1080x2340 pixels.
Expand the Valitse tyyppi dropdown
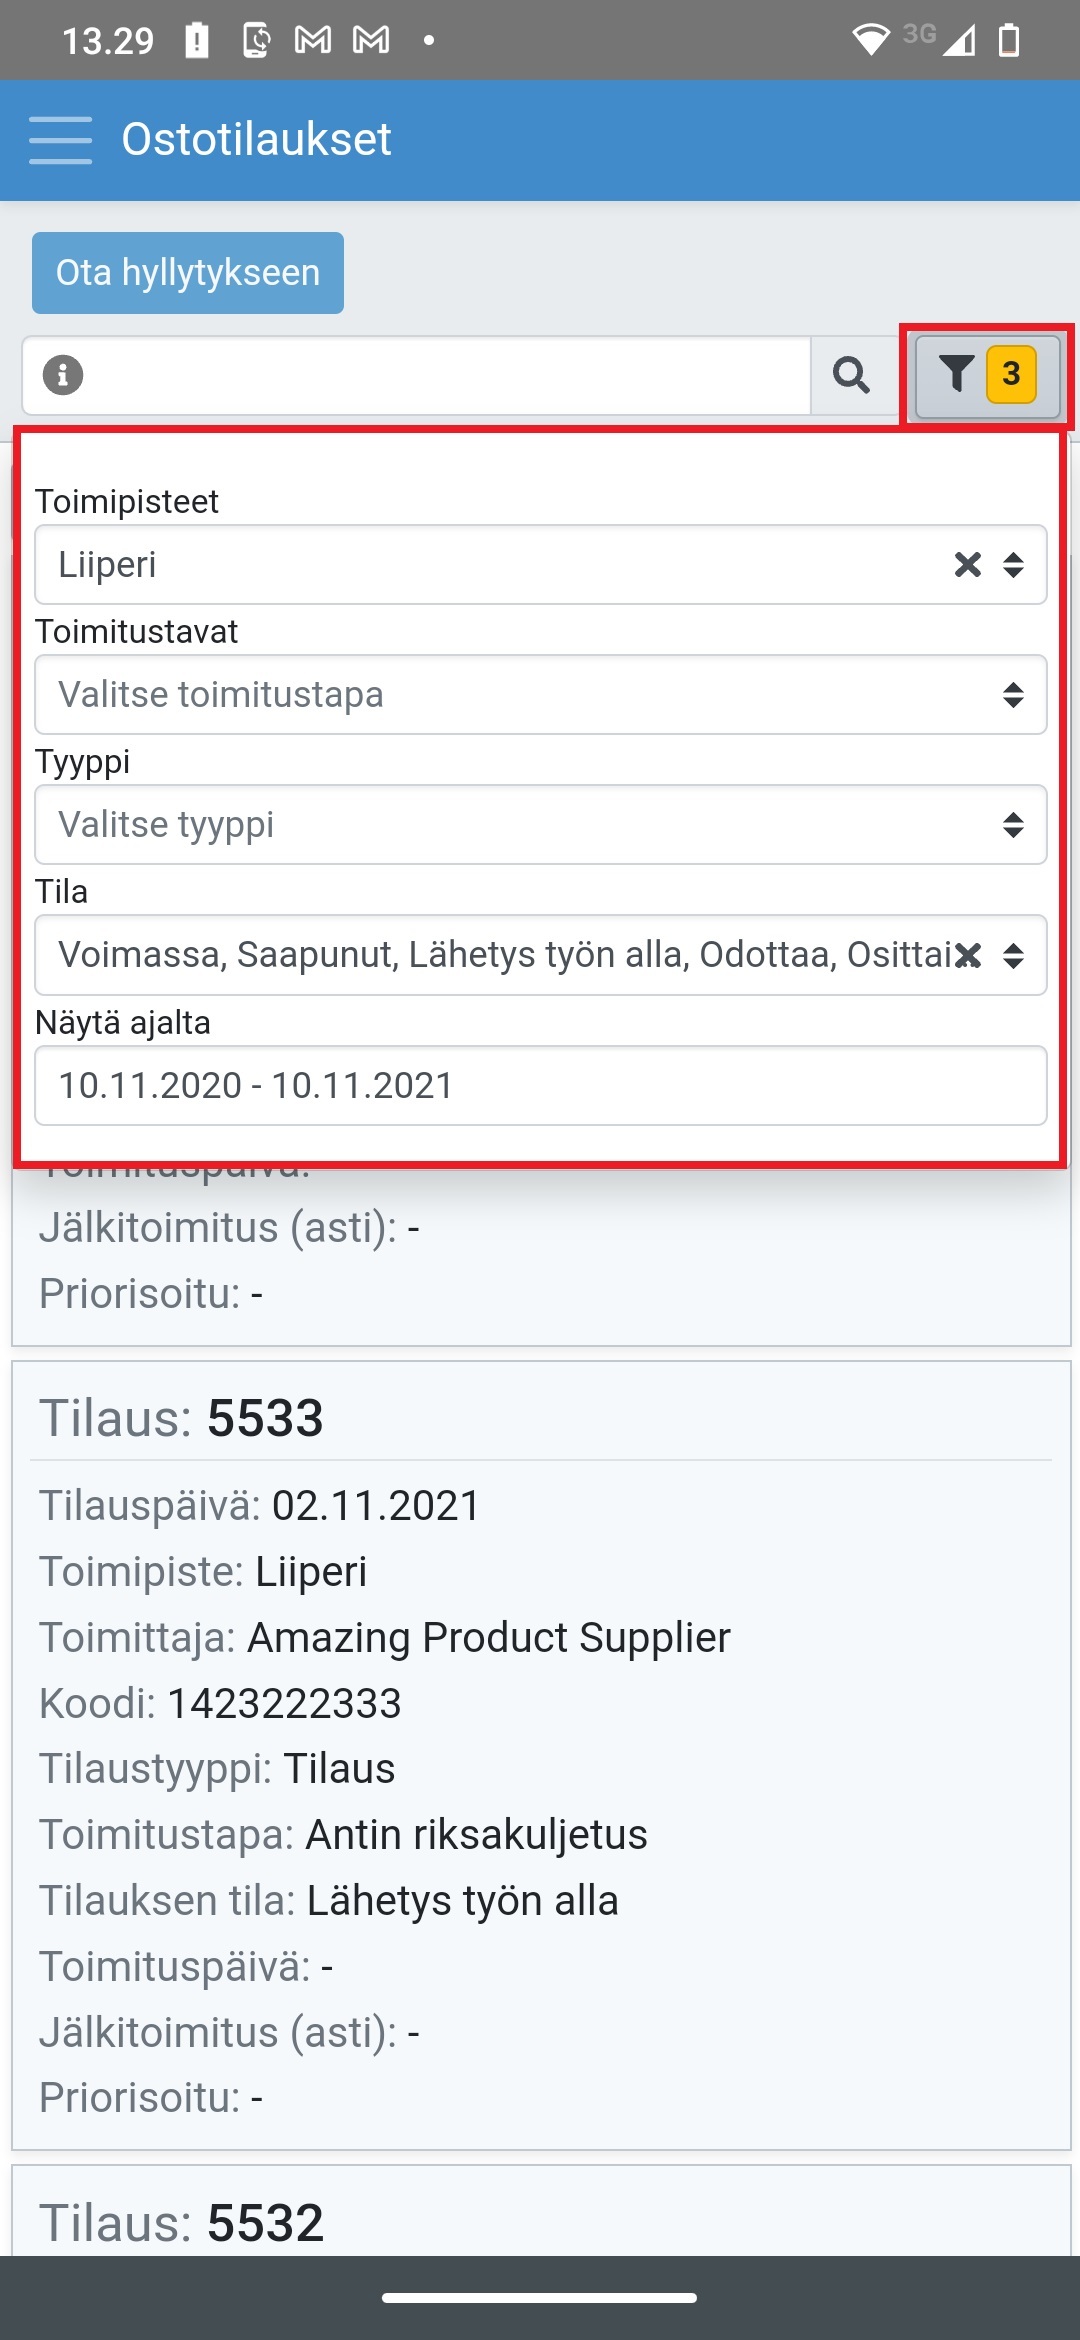(540, 825)
